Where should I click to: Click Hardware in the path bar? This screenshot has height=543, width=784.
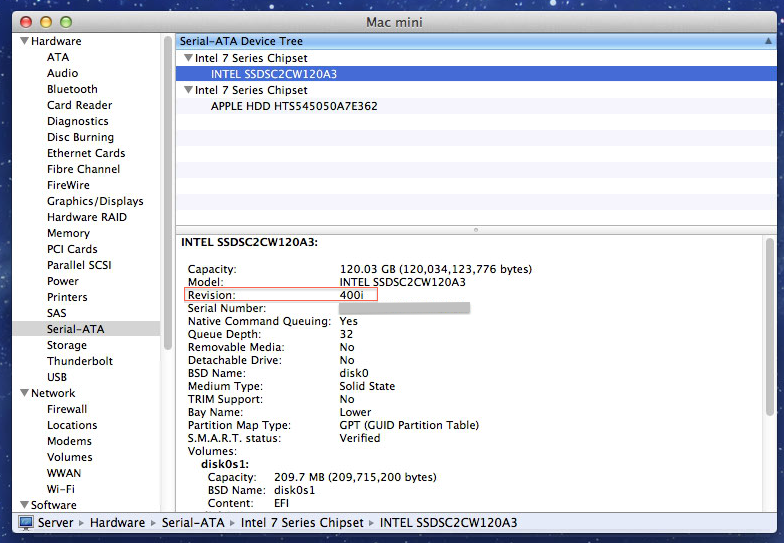(x=117, y=522)
